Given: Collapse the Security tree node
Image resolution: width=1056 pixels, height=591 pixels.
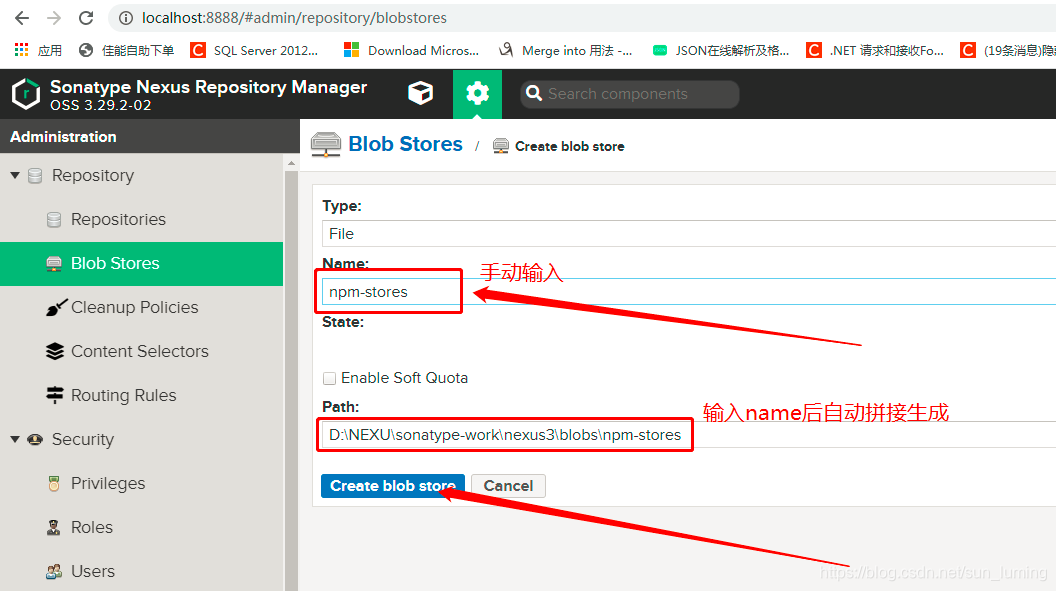Looking at the screenshot, I should coord(15,439).
